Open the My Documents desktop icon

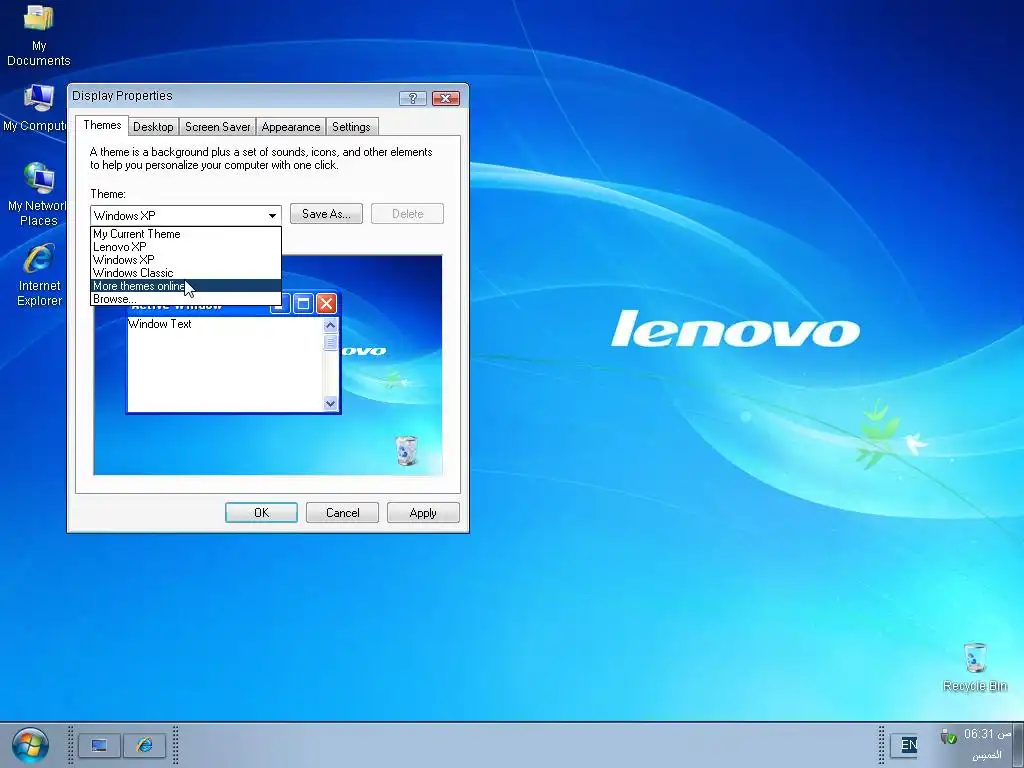(39, 35)
